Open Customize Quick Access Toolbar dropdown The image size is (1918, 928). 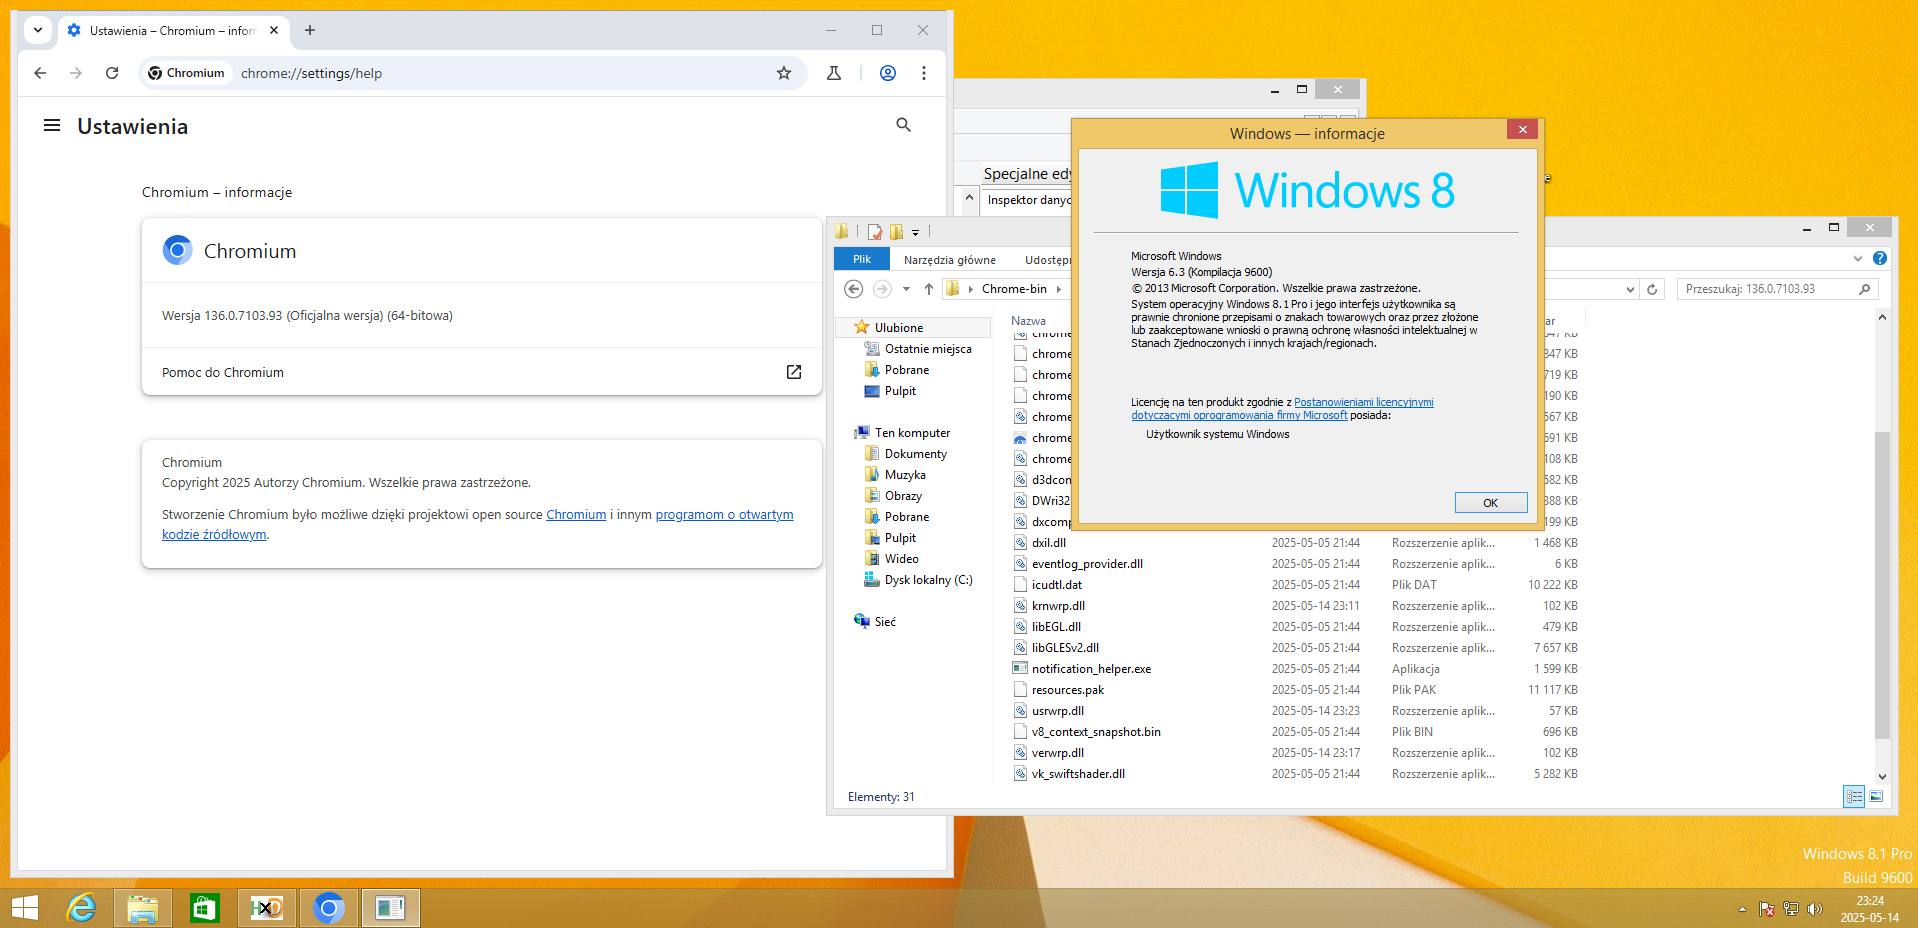[915, 233]
